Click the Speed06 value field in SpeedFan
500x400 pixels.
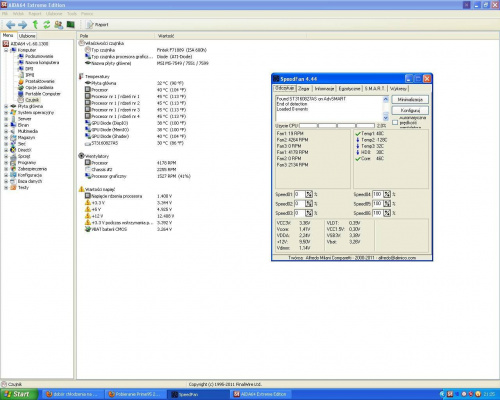377,213
